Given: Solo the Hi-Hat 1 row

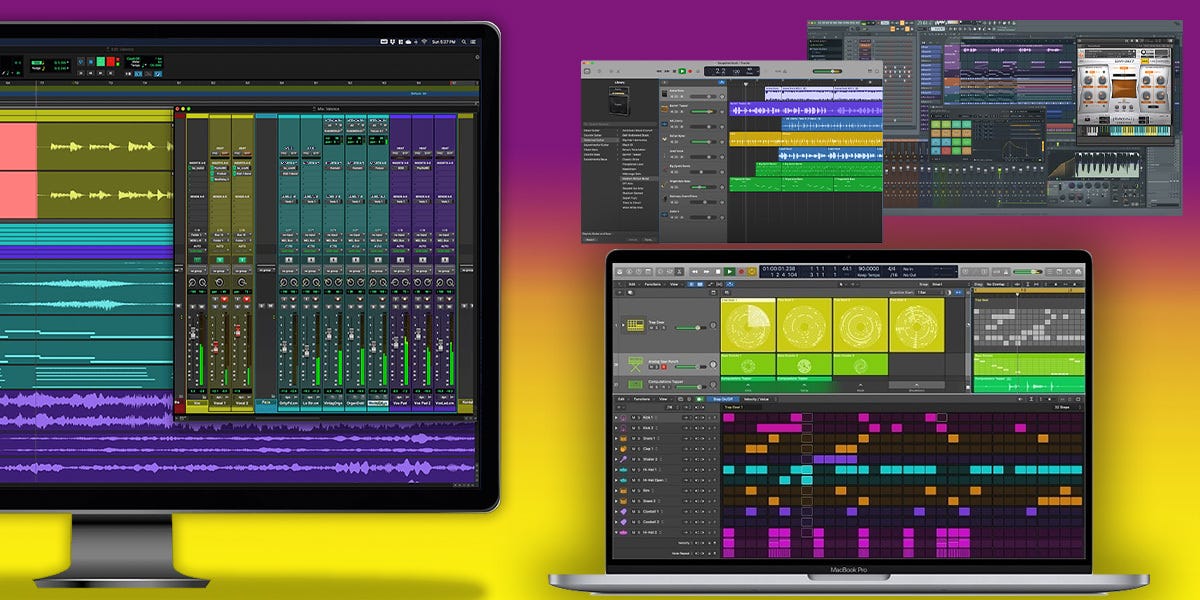Looking at the screenshot, I should pos(637,471).
